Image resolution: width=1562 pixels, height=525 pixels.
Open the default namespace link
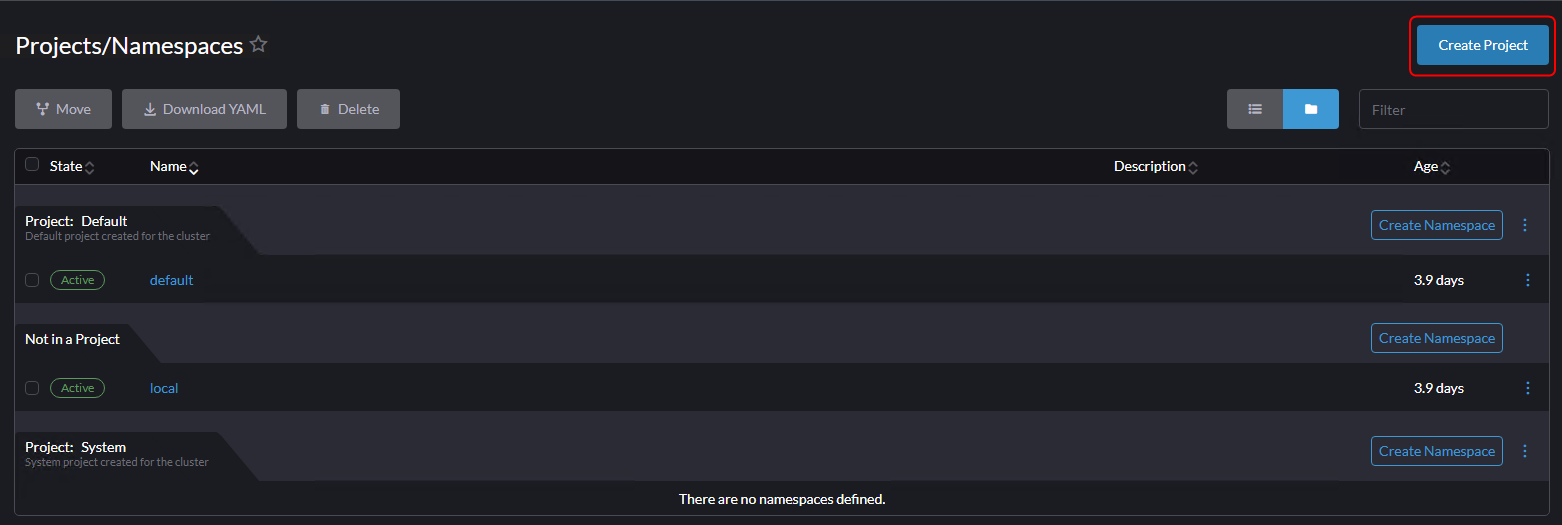pos(171,280)
